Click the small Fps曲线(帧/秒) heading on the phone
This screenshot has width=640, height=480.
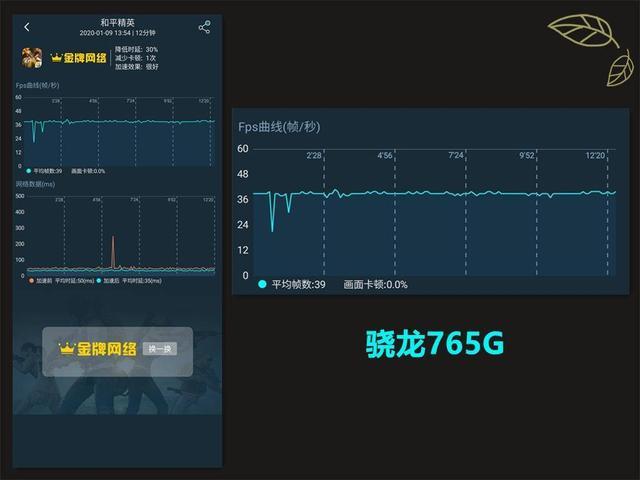pos(38,85)
